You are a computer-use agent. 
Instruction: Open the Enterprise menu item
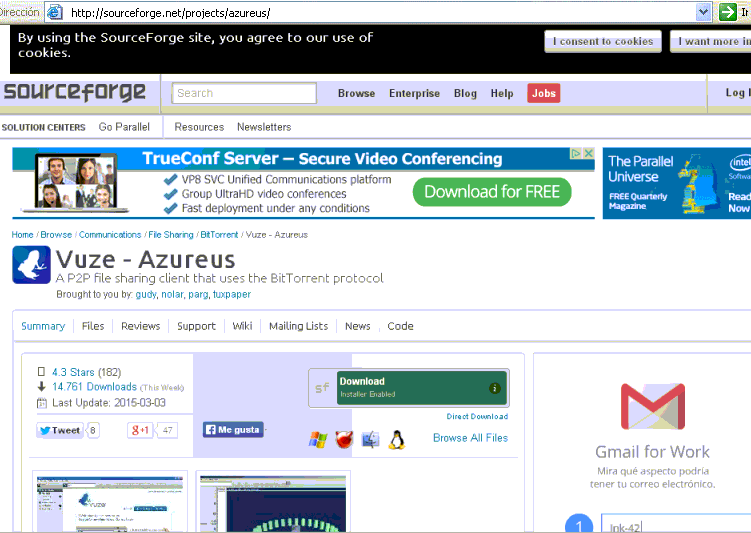pyautogui.click(x=414, y=93)
